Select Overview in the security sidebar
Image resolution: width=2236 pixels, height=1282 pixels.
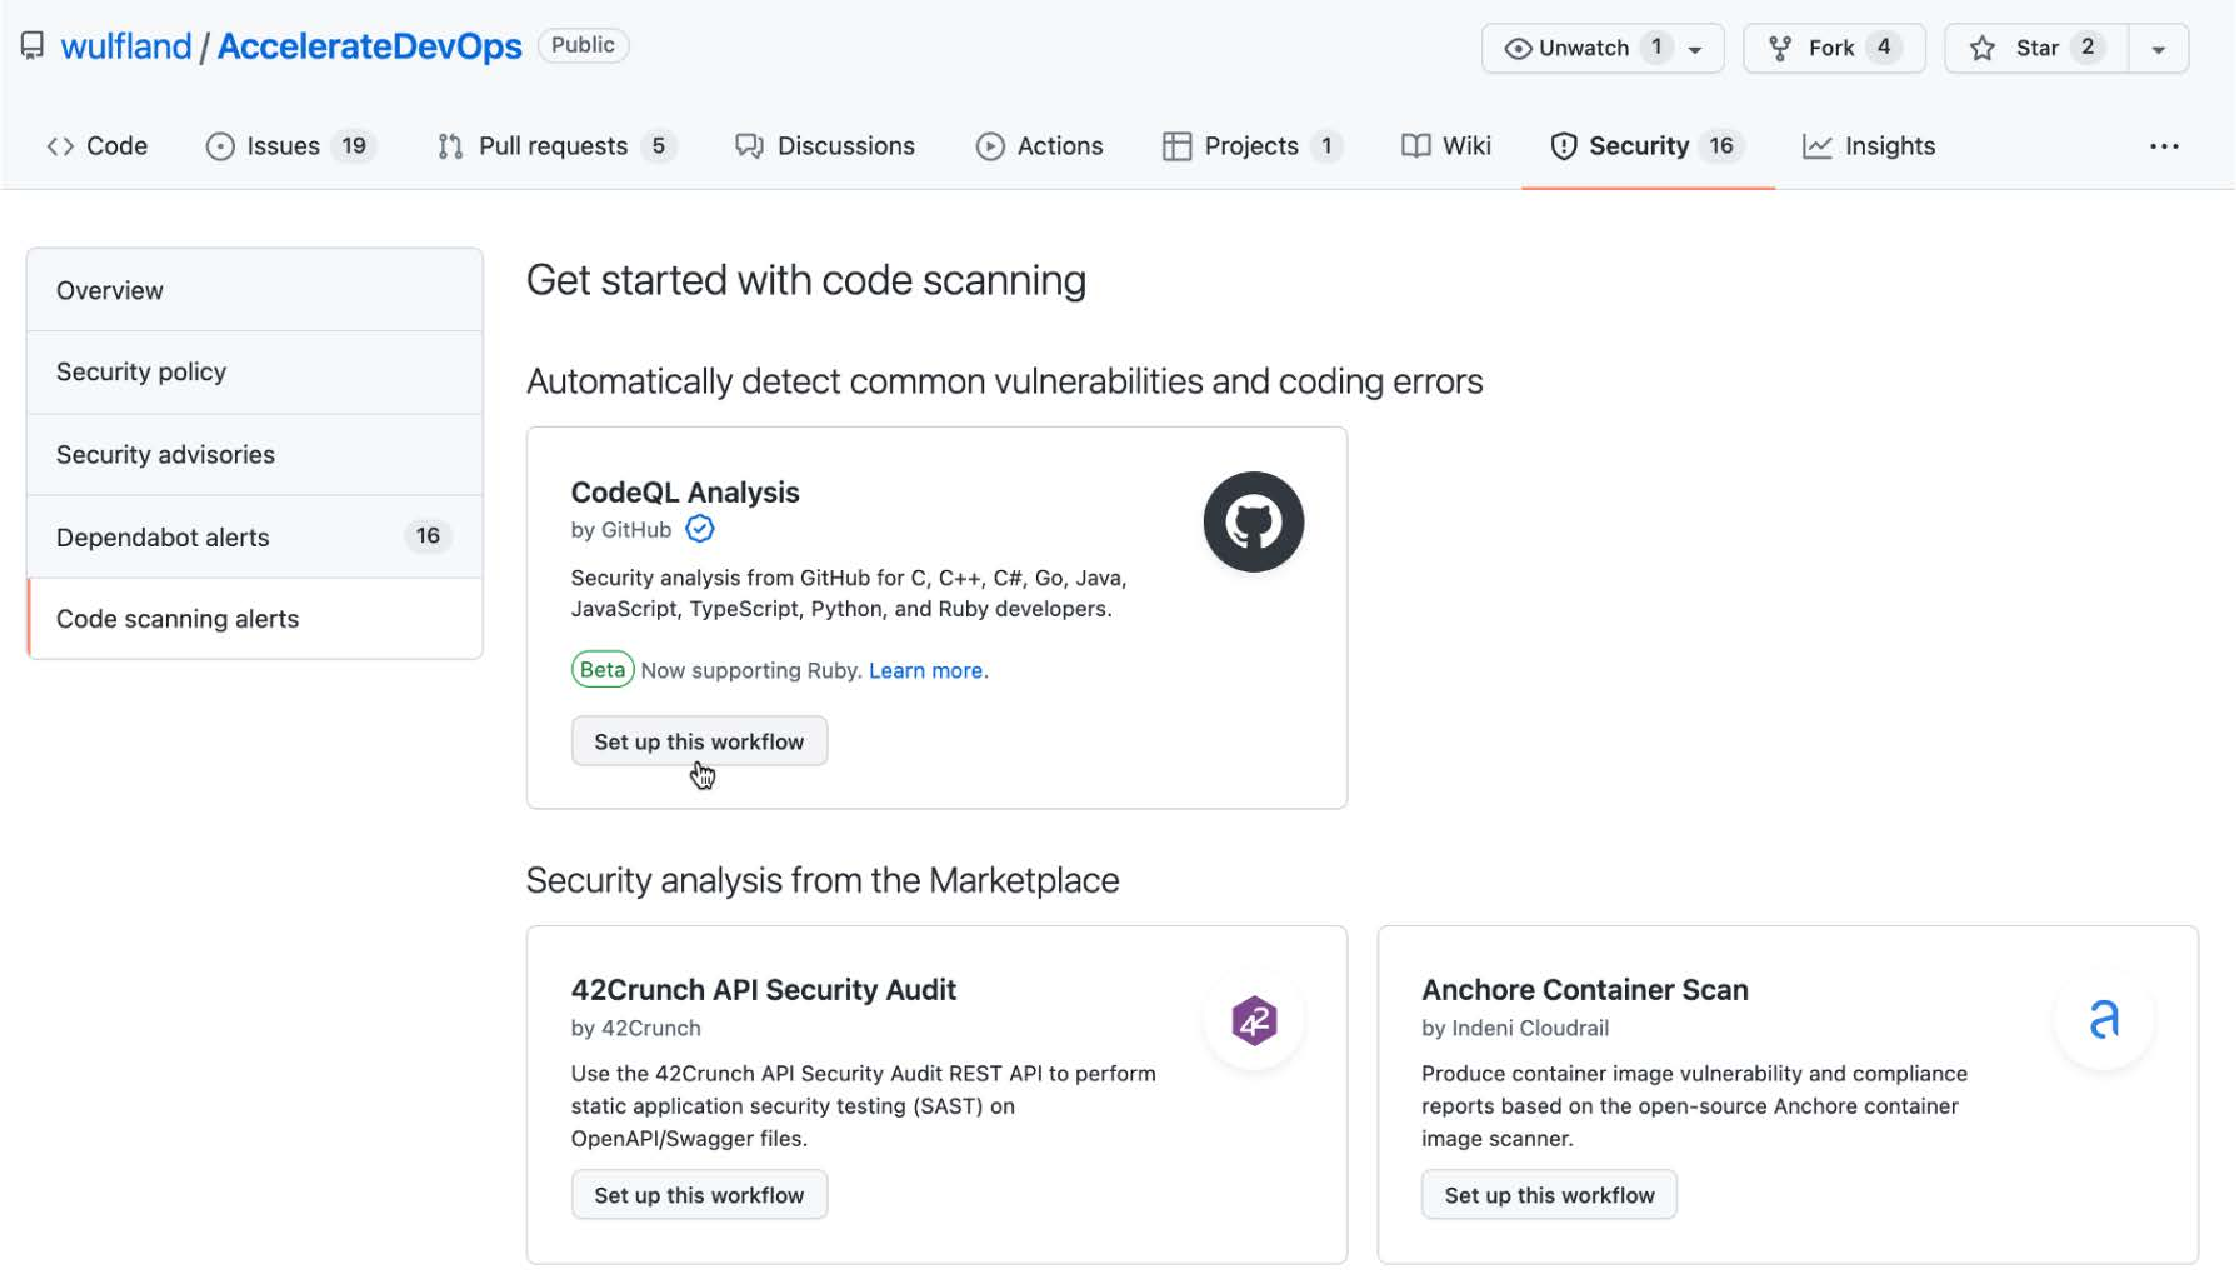(x=255, y=290)
